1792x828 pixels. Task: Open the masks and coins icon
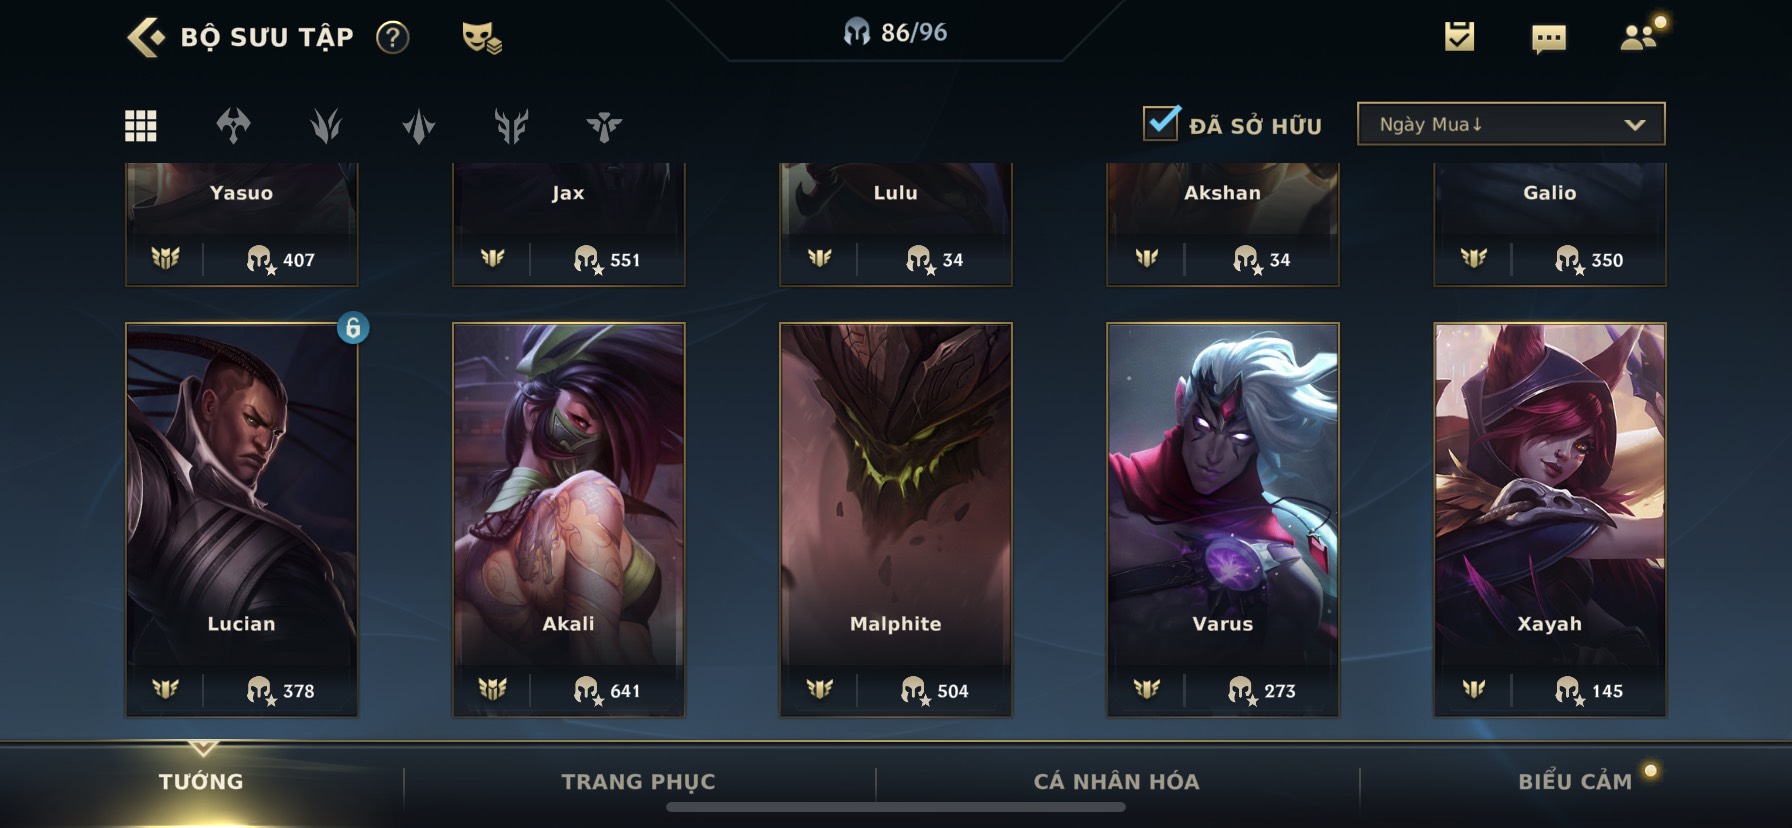[481, 38]
